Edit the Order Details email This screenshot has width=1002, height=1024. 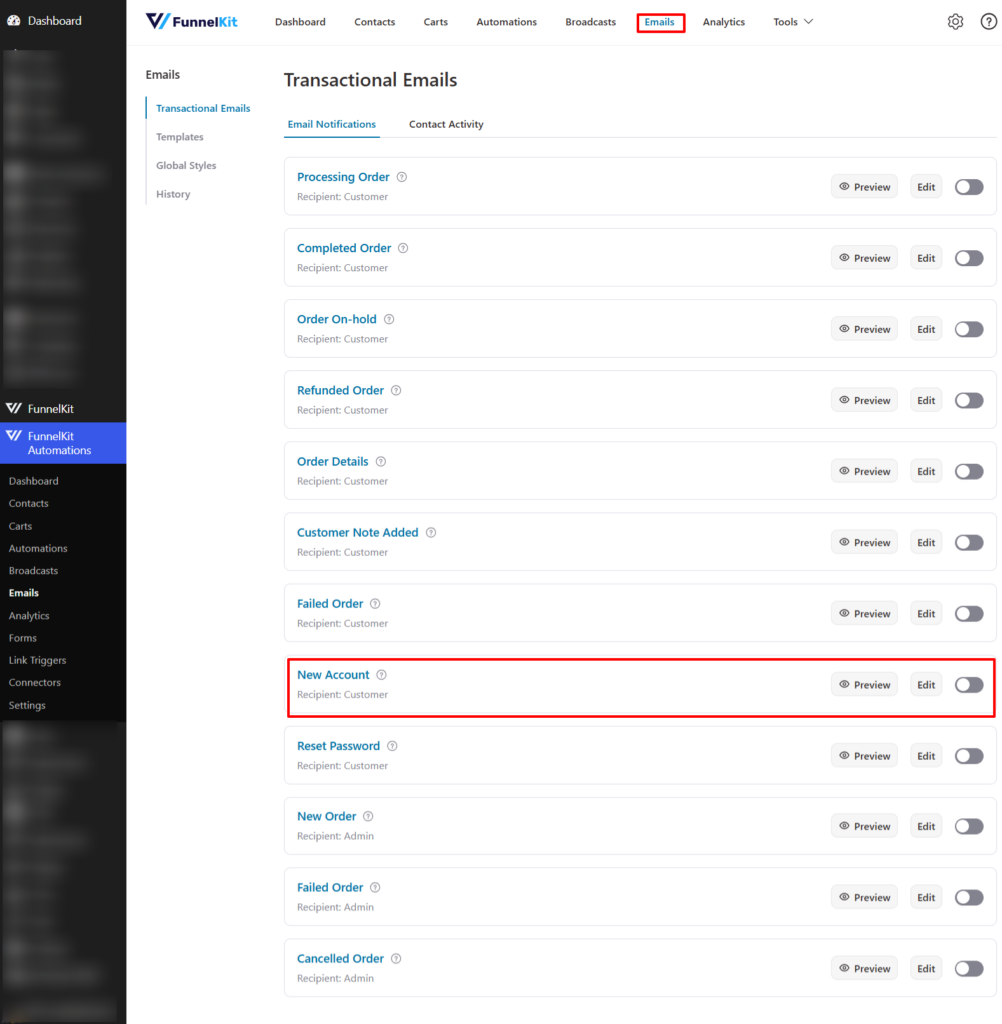(926, 472)
